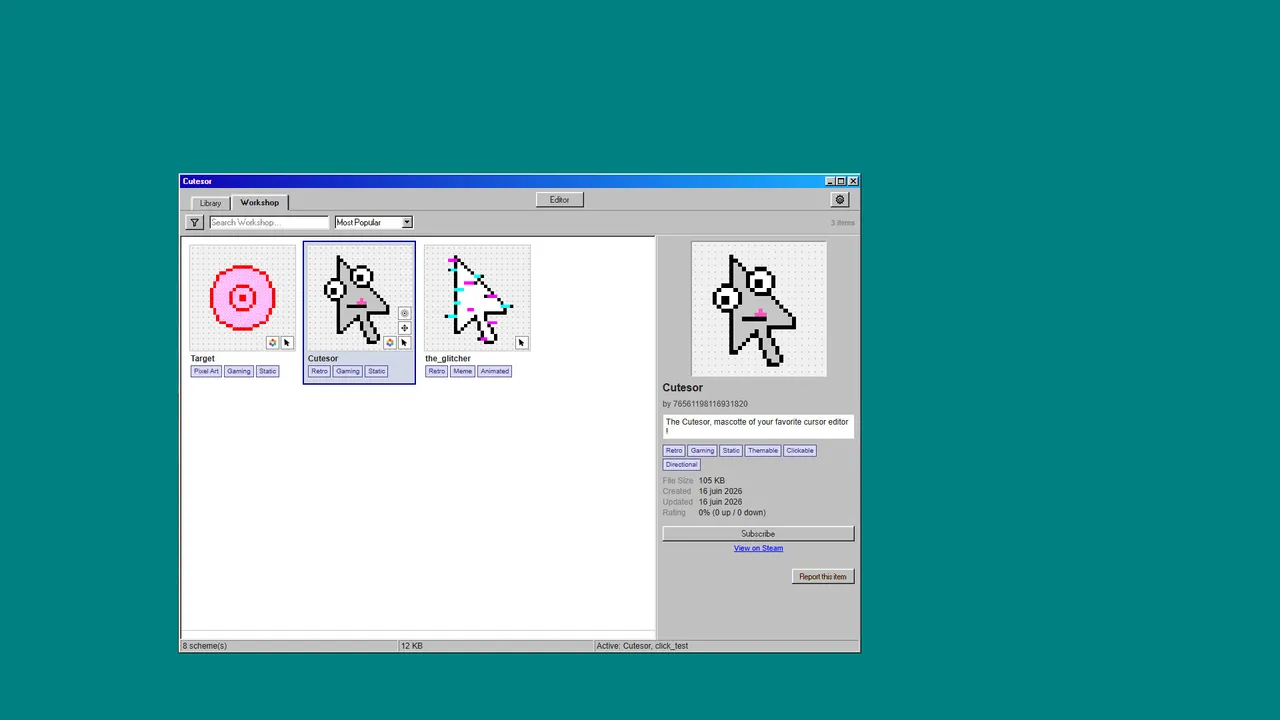Click the Themable tag in details panel
1280x720 pixels.
pos(763,451)
